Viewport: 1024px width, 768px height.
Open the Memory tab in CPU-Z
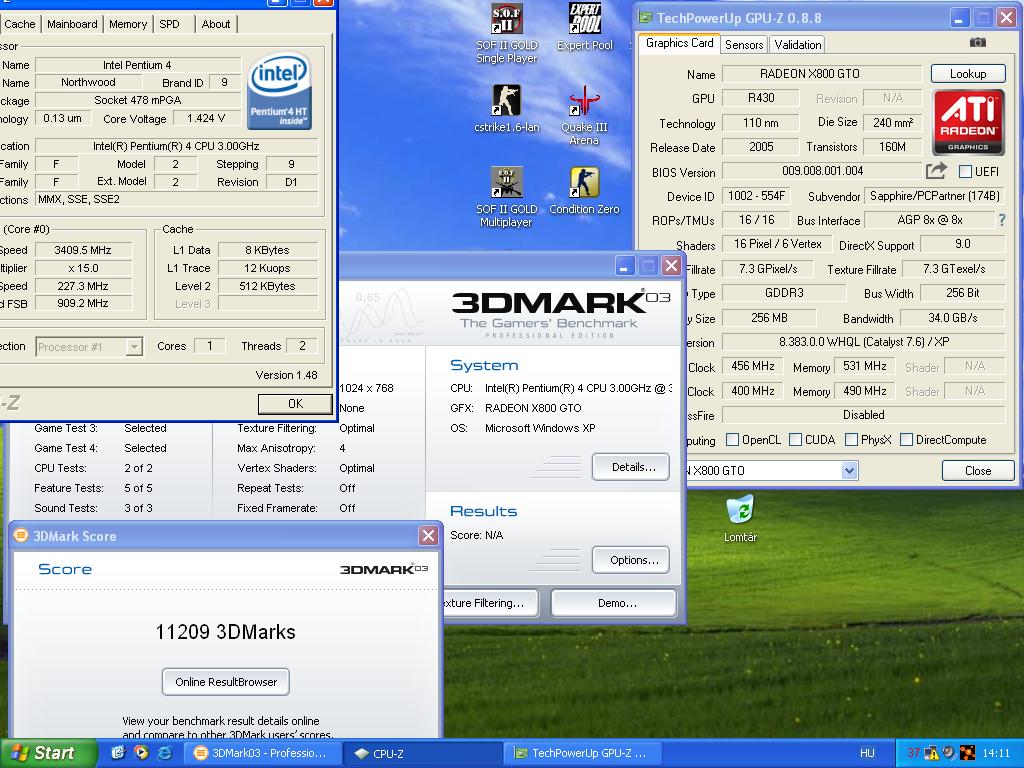[x=128, y=24]
